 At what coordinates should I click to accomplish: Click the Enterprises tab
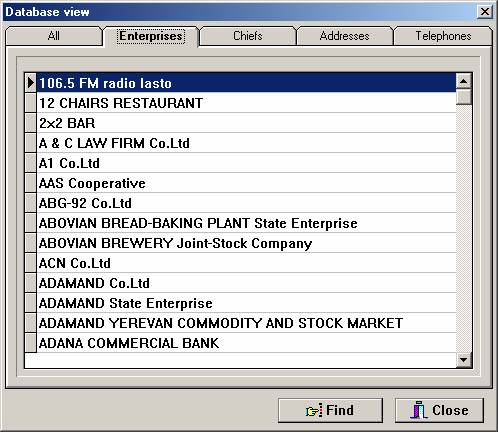(151, 36)
